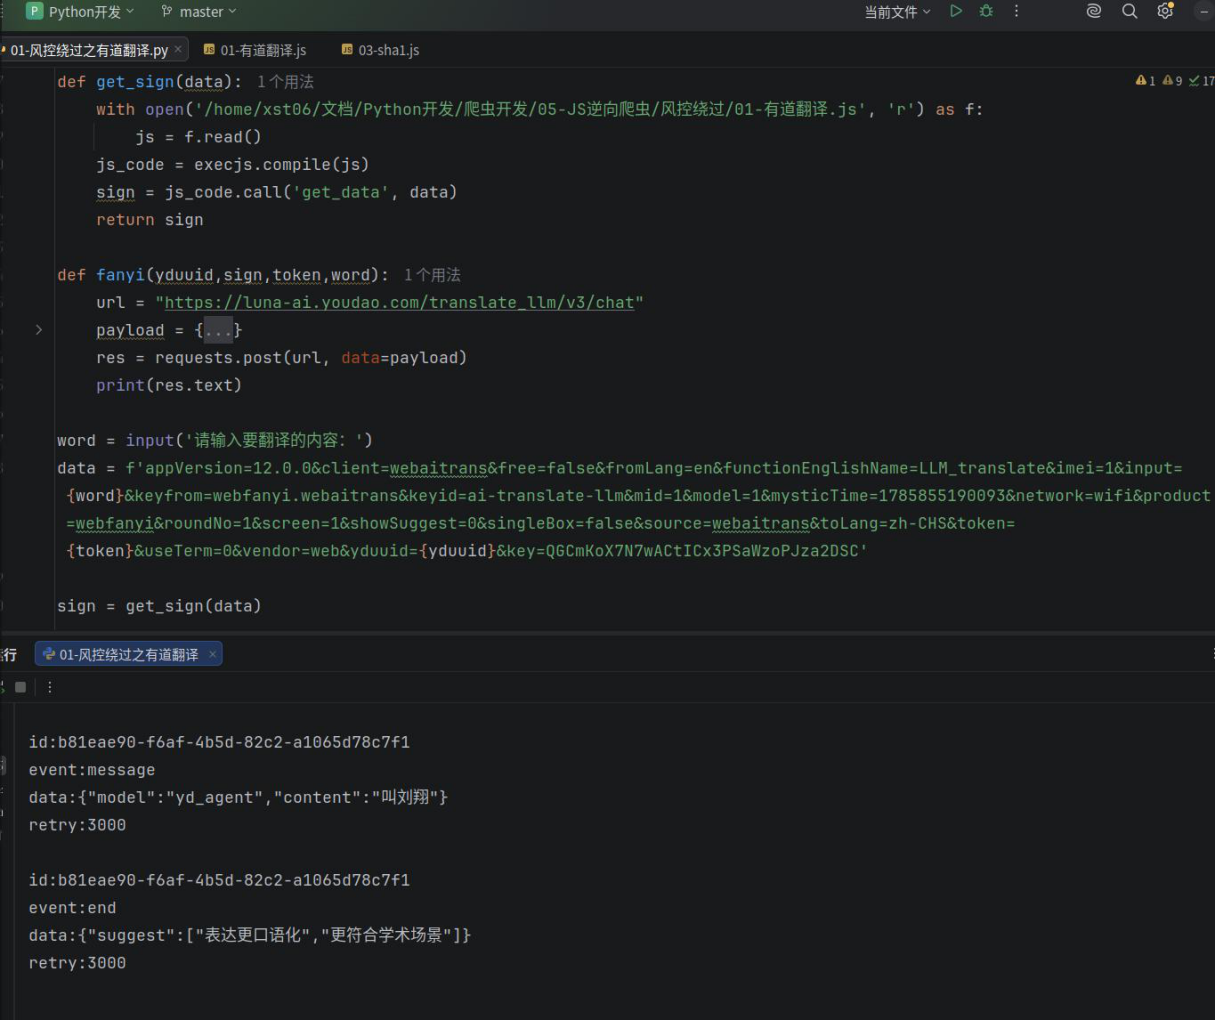1215x1020 pixels.
Task: Open the run toolbar's vertical dots menu
Action: point(49,687)
